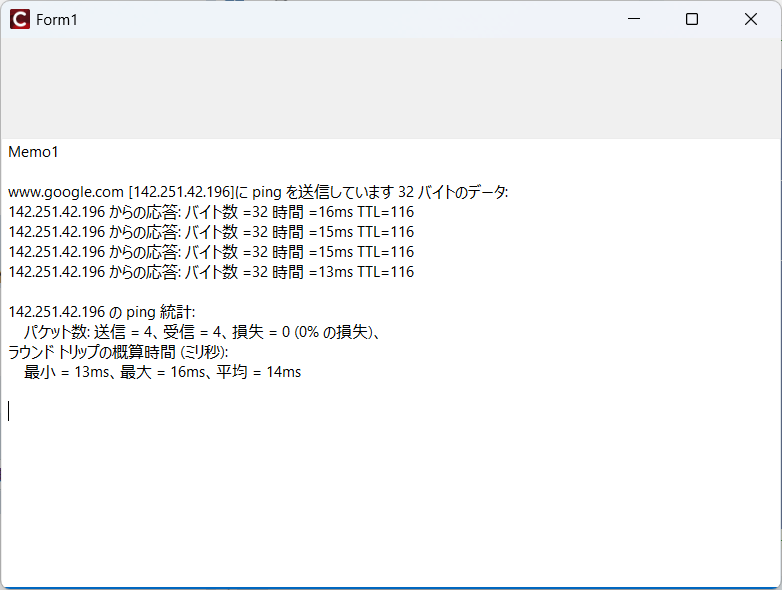The image size is (782, 590).
Task: Click the reply line with 13ms time
Action: (211, 272)
